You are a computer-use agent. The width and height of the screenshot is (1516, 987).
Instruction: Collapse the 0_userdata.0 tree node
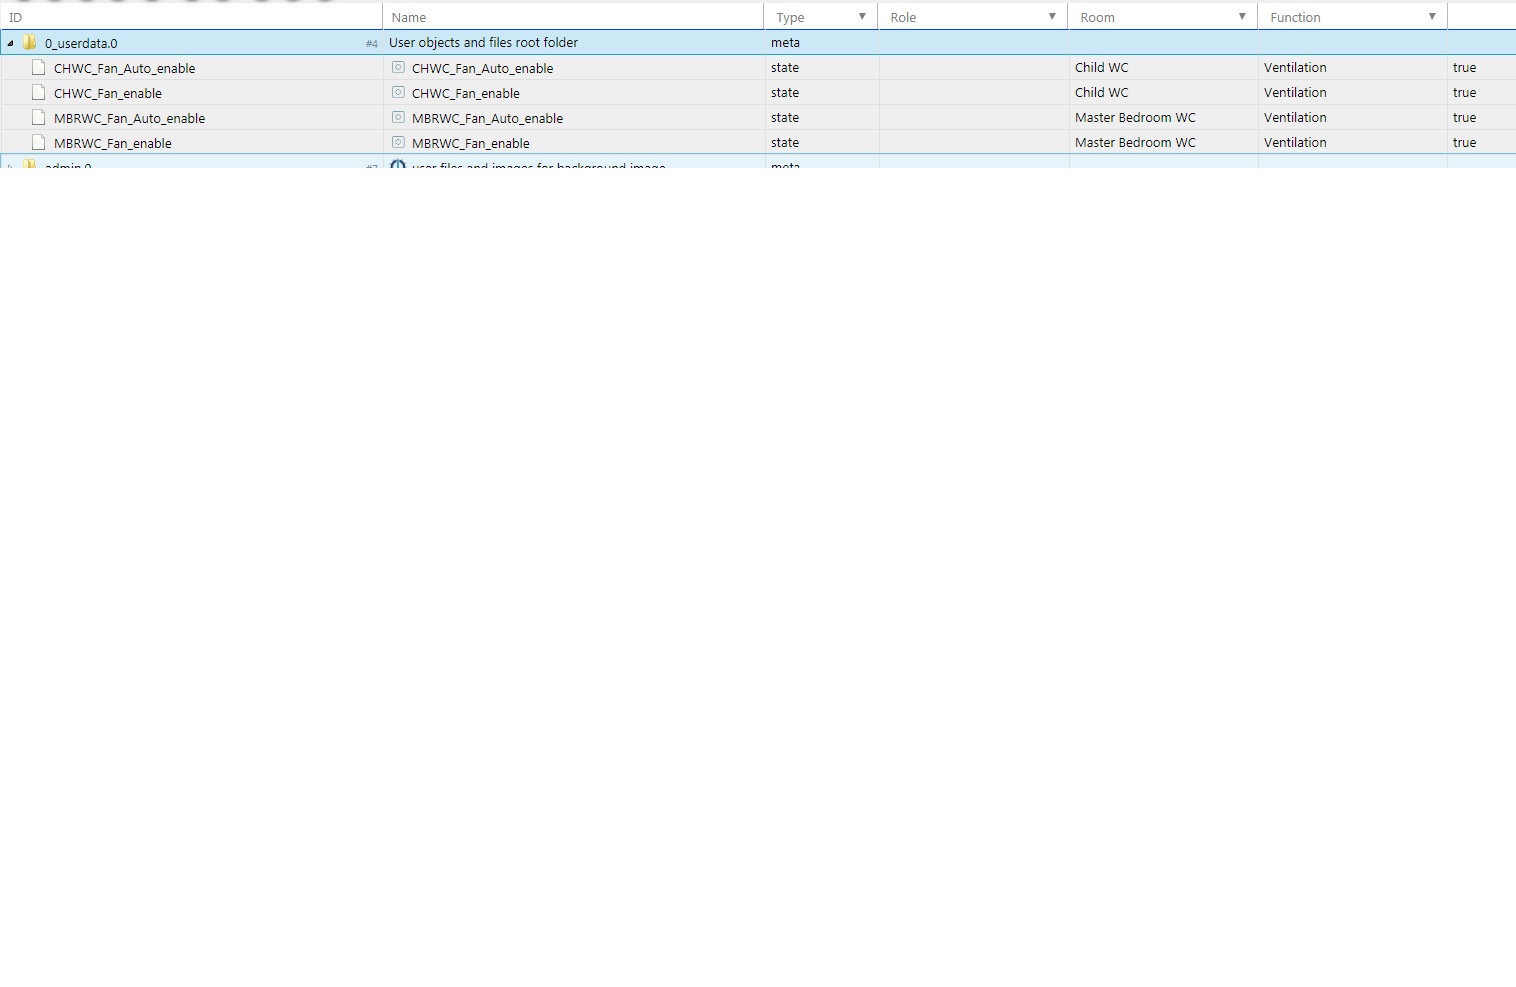click(9, 43)
